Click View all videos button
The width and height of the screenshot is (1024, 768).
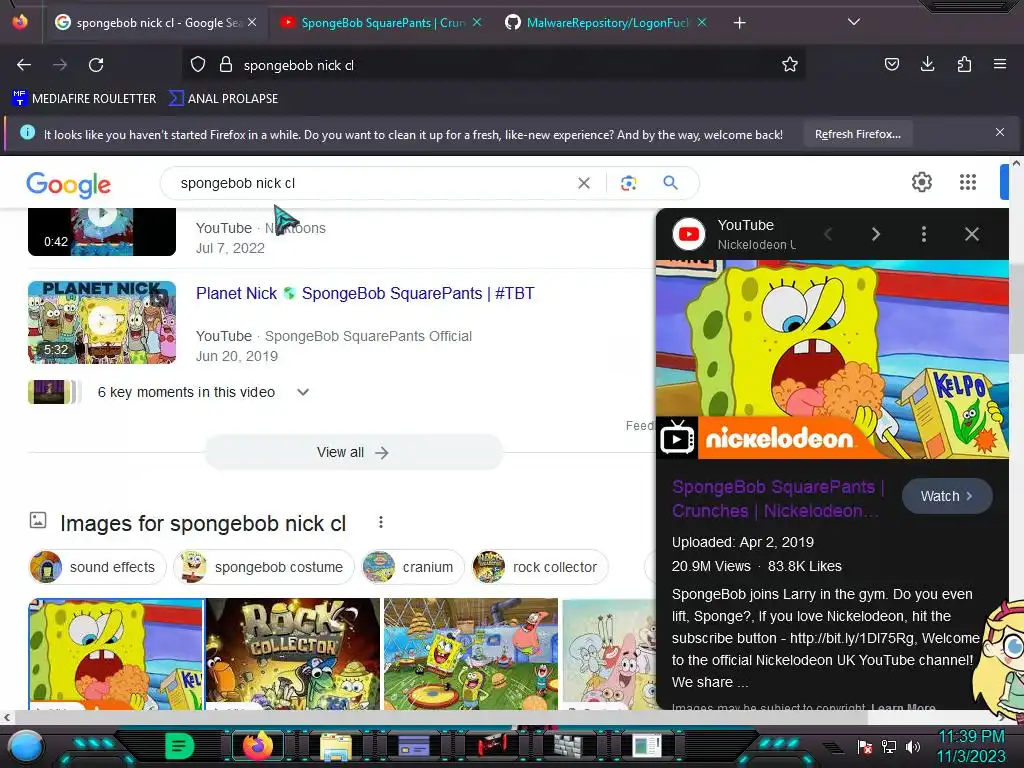click(353, 452)
